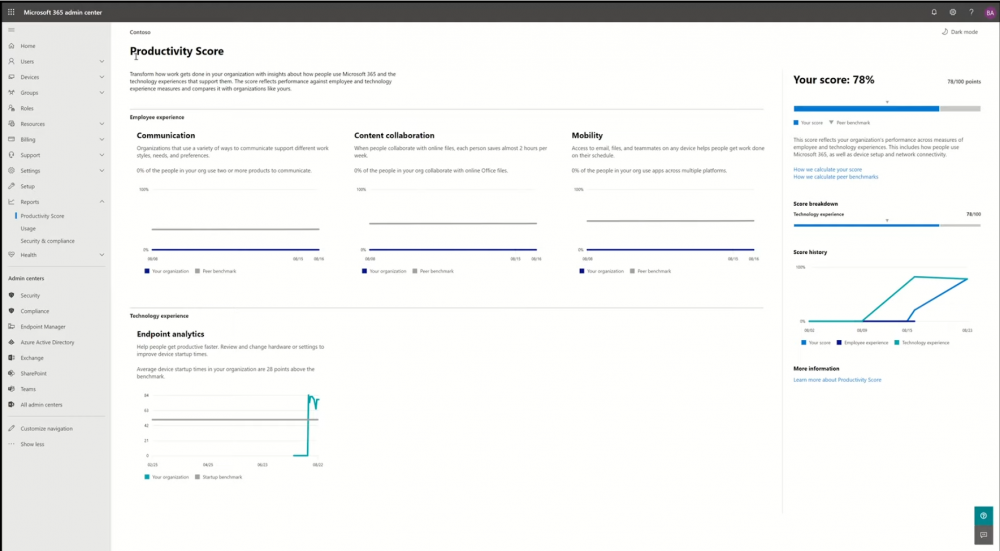Open the Endpoint analytics card heading
1000x551 pixels.
pyautogui.click(x=170, y=334)
